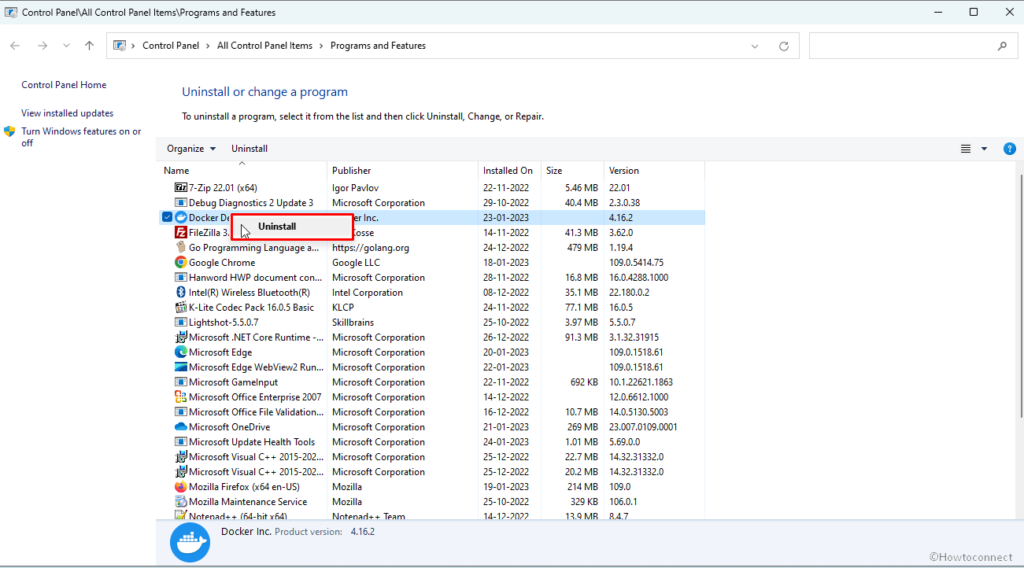Image resolution: width=1024 pixels, height=568 pixels.
Task: Click the K-Lite Codec Pack icon
Action: pyautogui.click(x=181, y=308)
